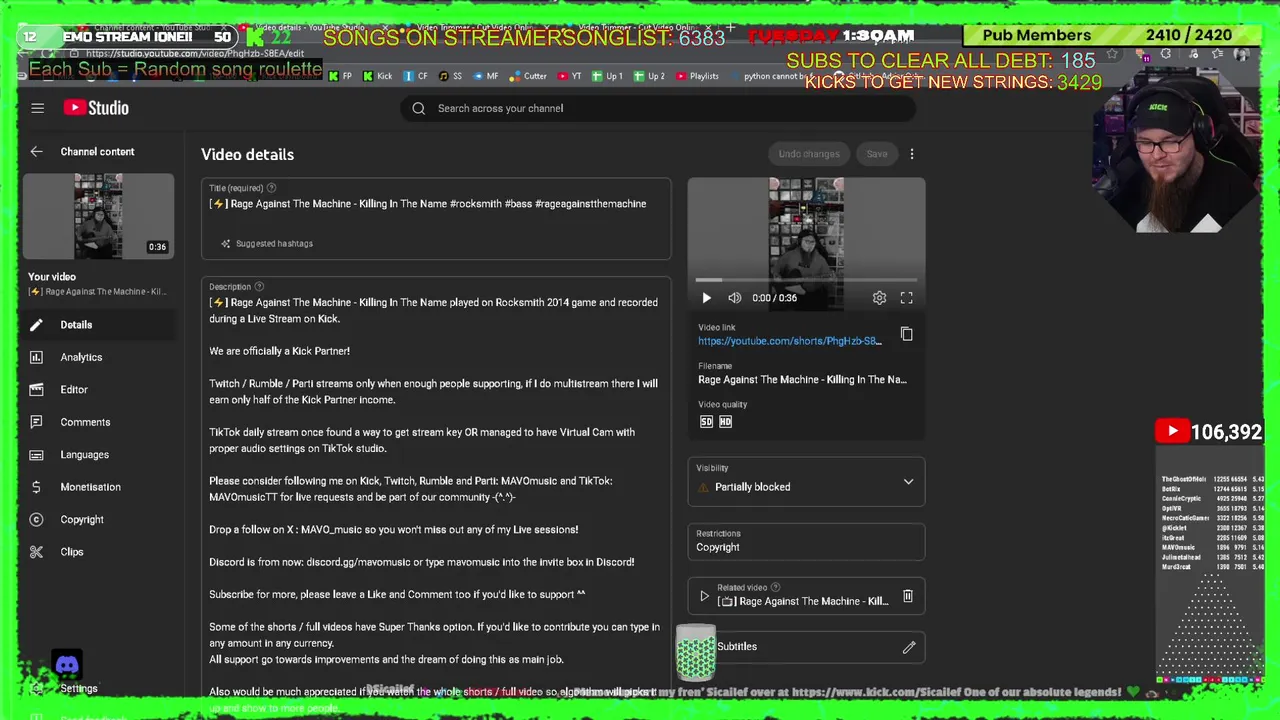Image resolution: width=1280 pixels, height=720 pixels.
Task: Click the Undo changes button
Action: [x=809, y=154]
